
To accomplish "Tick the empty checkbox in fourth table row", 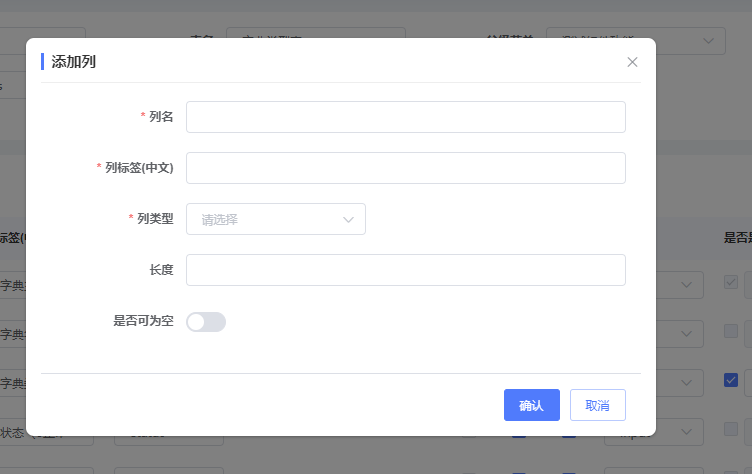I will click(731, 429).
